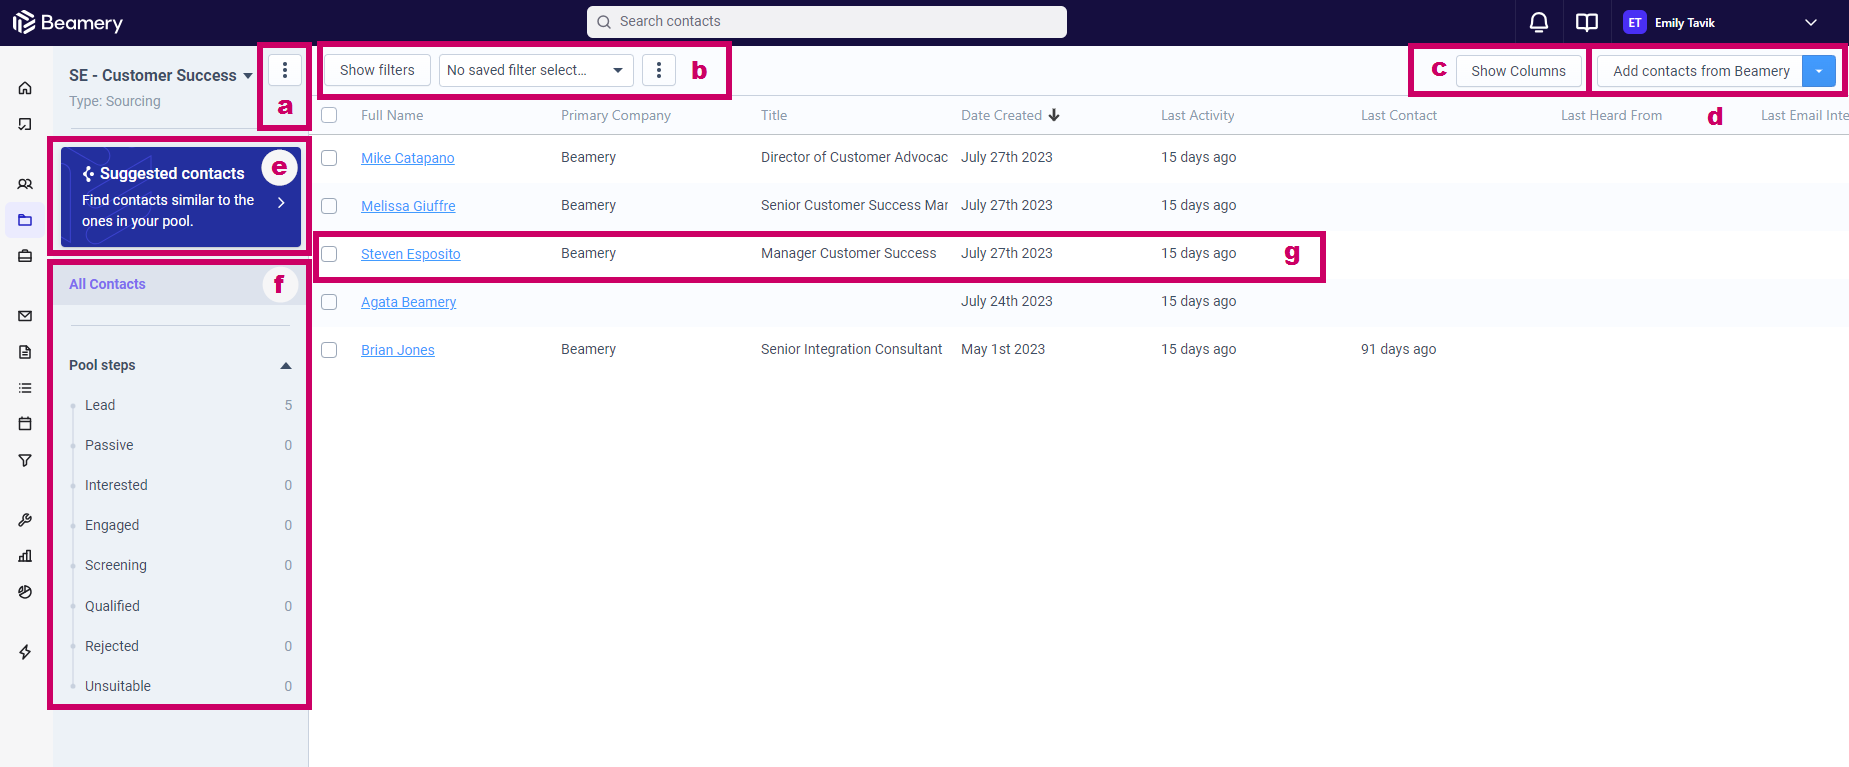Viewport: 1849px width, 767px height.
Task: Click the Show Columns button
Action: click(x=1518, y=71)
